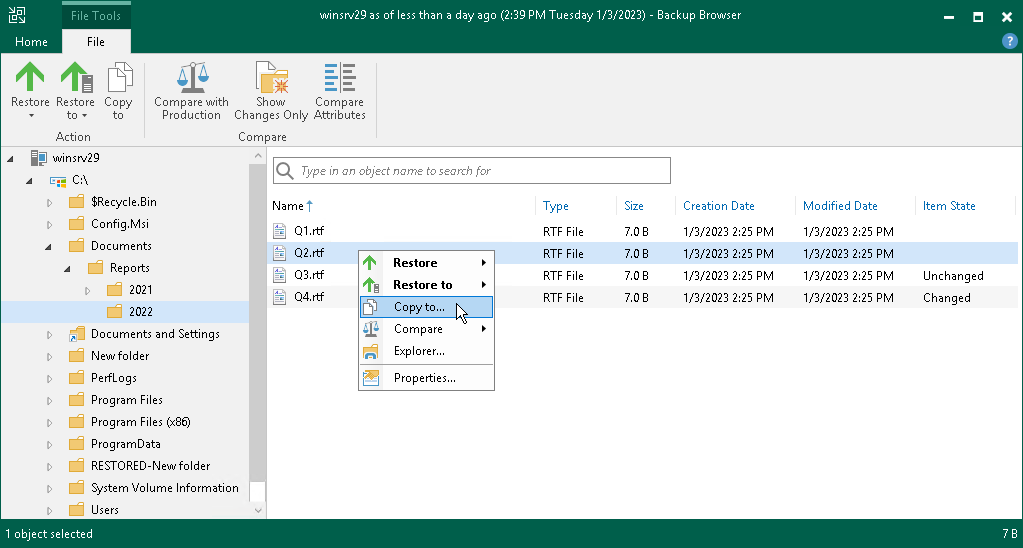Click the Explorer icon in context menu
The width and height of the screenshot is (1023, 548).
371,351
